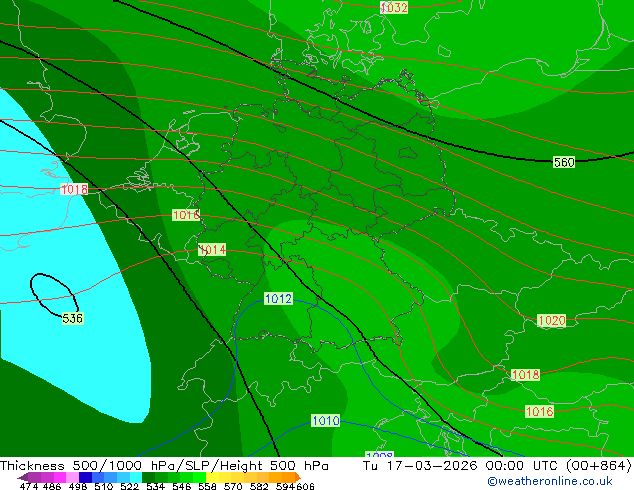Click the 486 legend value
Screen dimensions: 634x490
pyautogui.click(x=52, y=486)
